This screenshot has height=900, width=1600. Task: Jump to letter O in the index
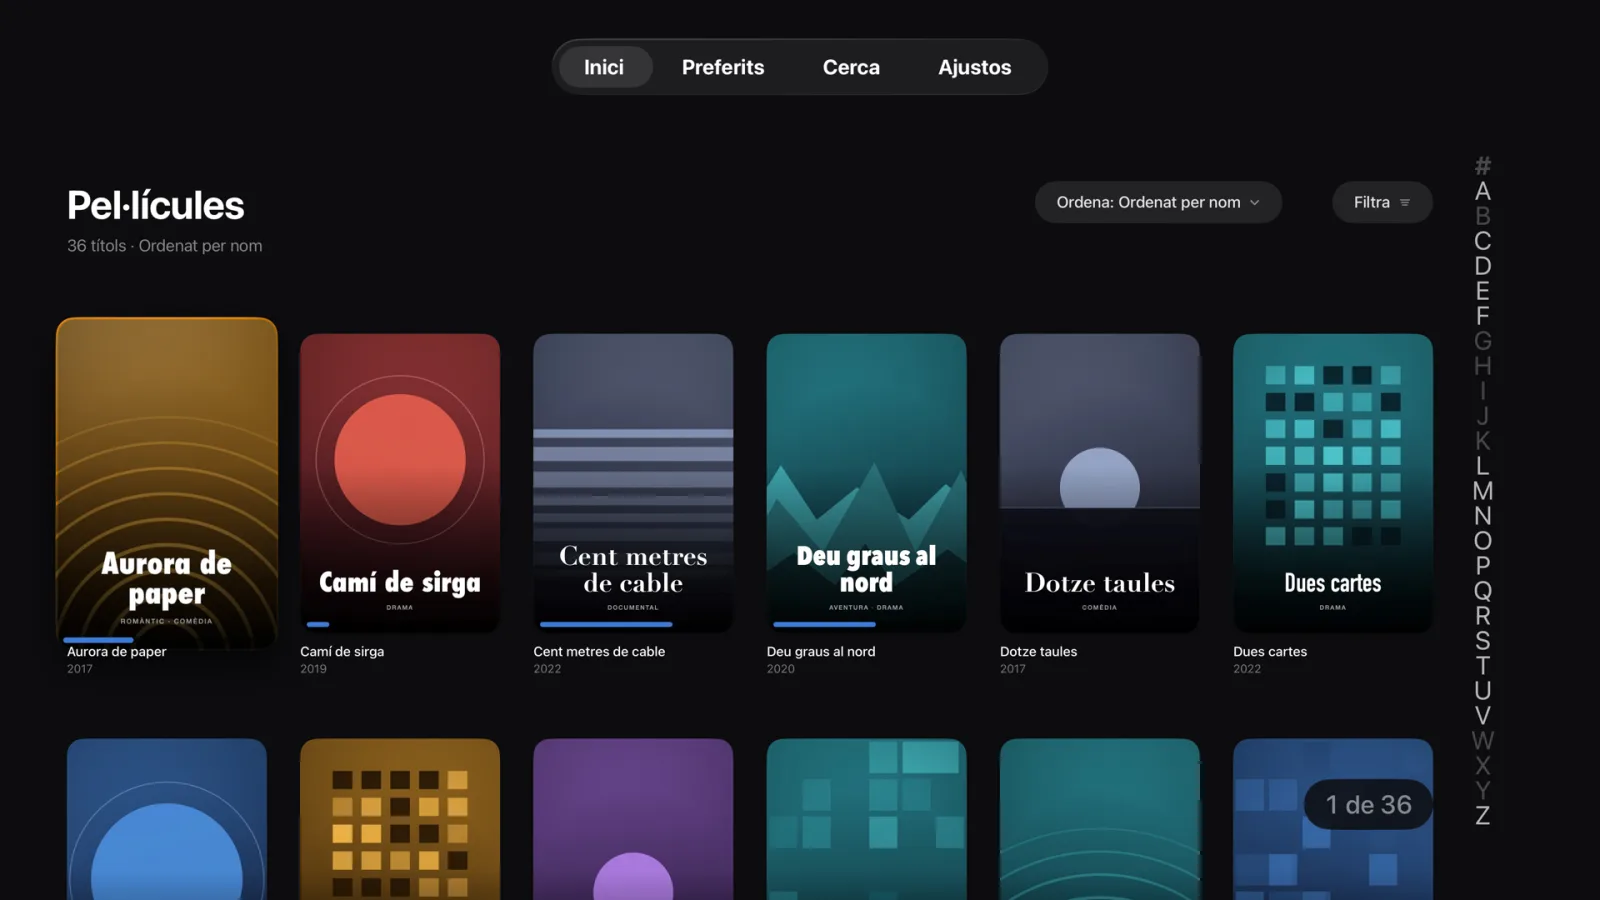pyautogui.click(x=1483, y=541)
